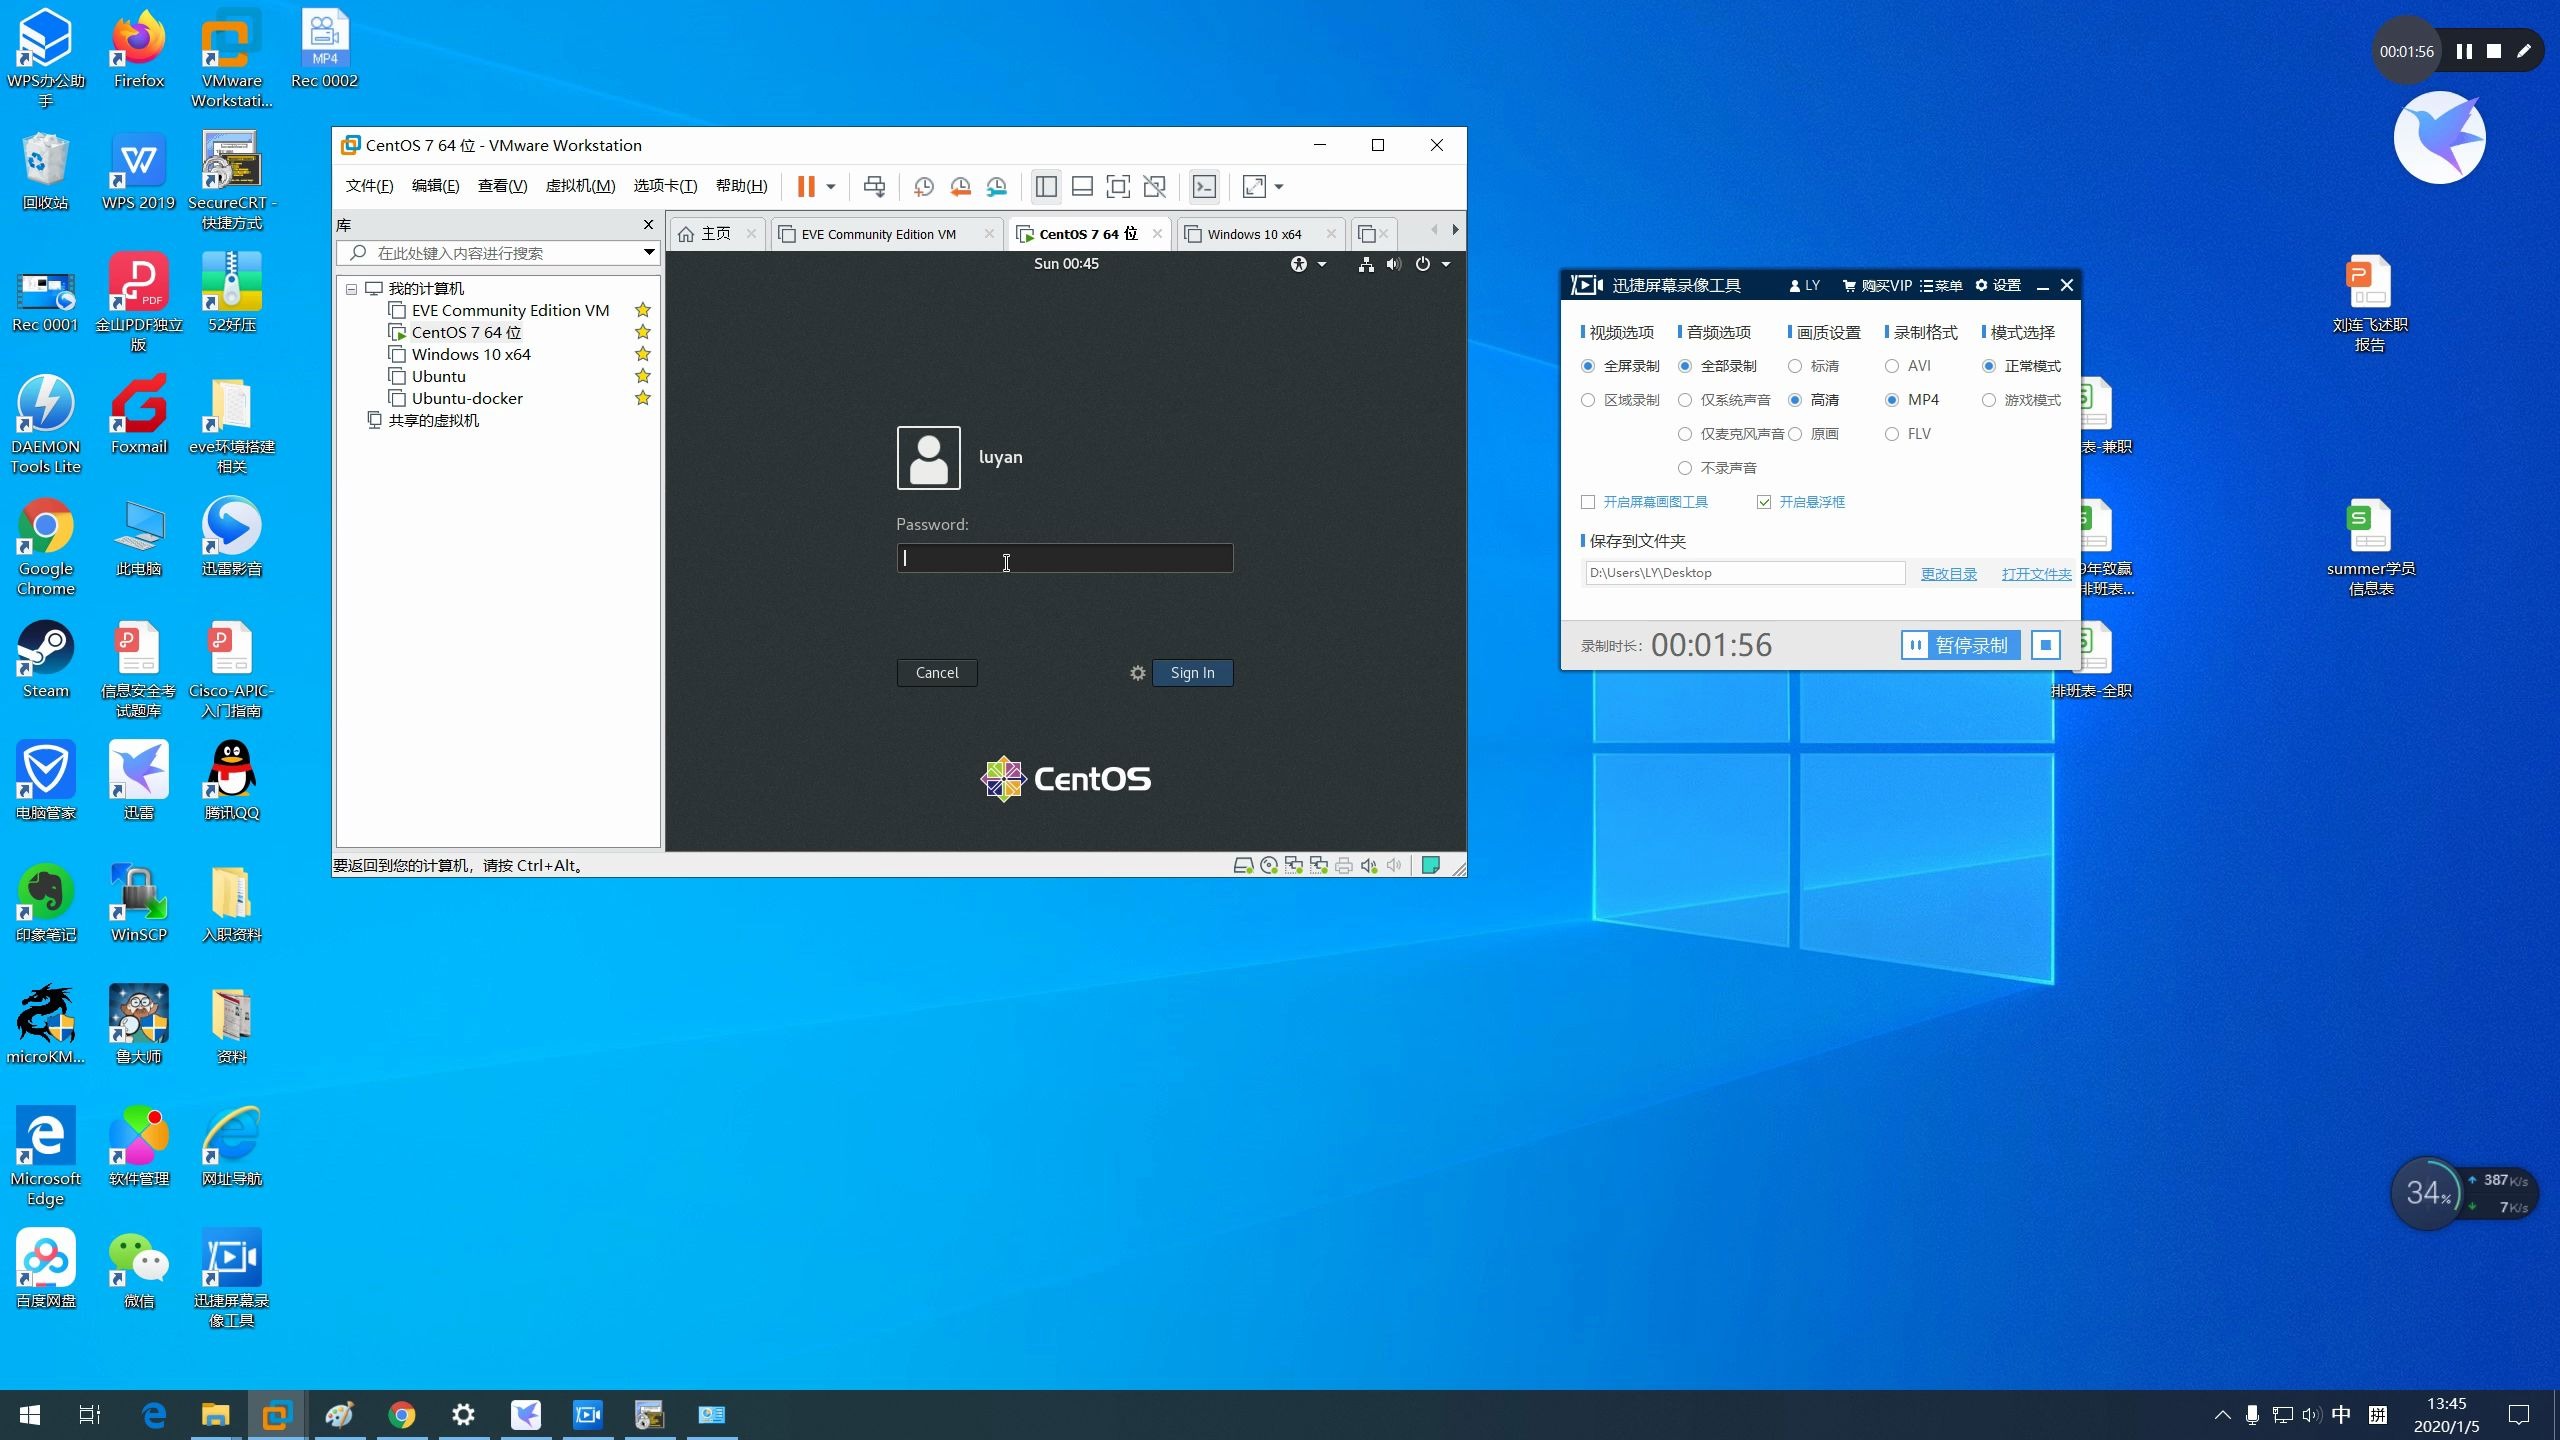This screenshot has width=2560, height=1440.
Task: Click 暂停录制 button to pause
Action: click(1957, 645)
